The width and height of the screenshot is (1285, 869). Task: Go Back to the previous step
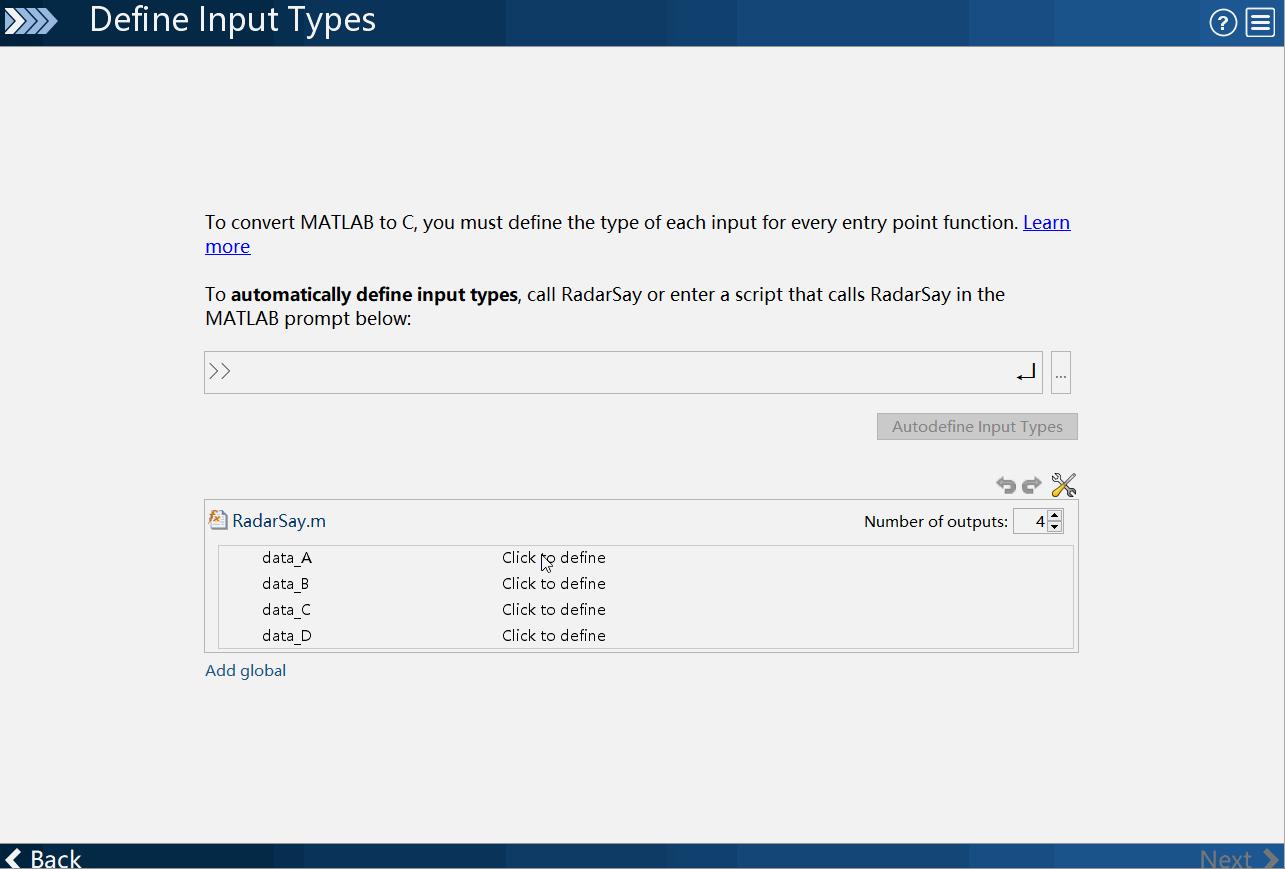pos(43,858)
